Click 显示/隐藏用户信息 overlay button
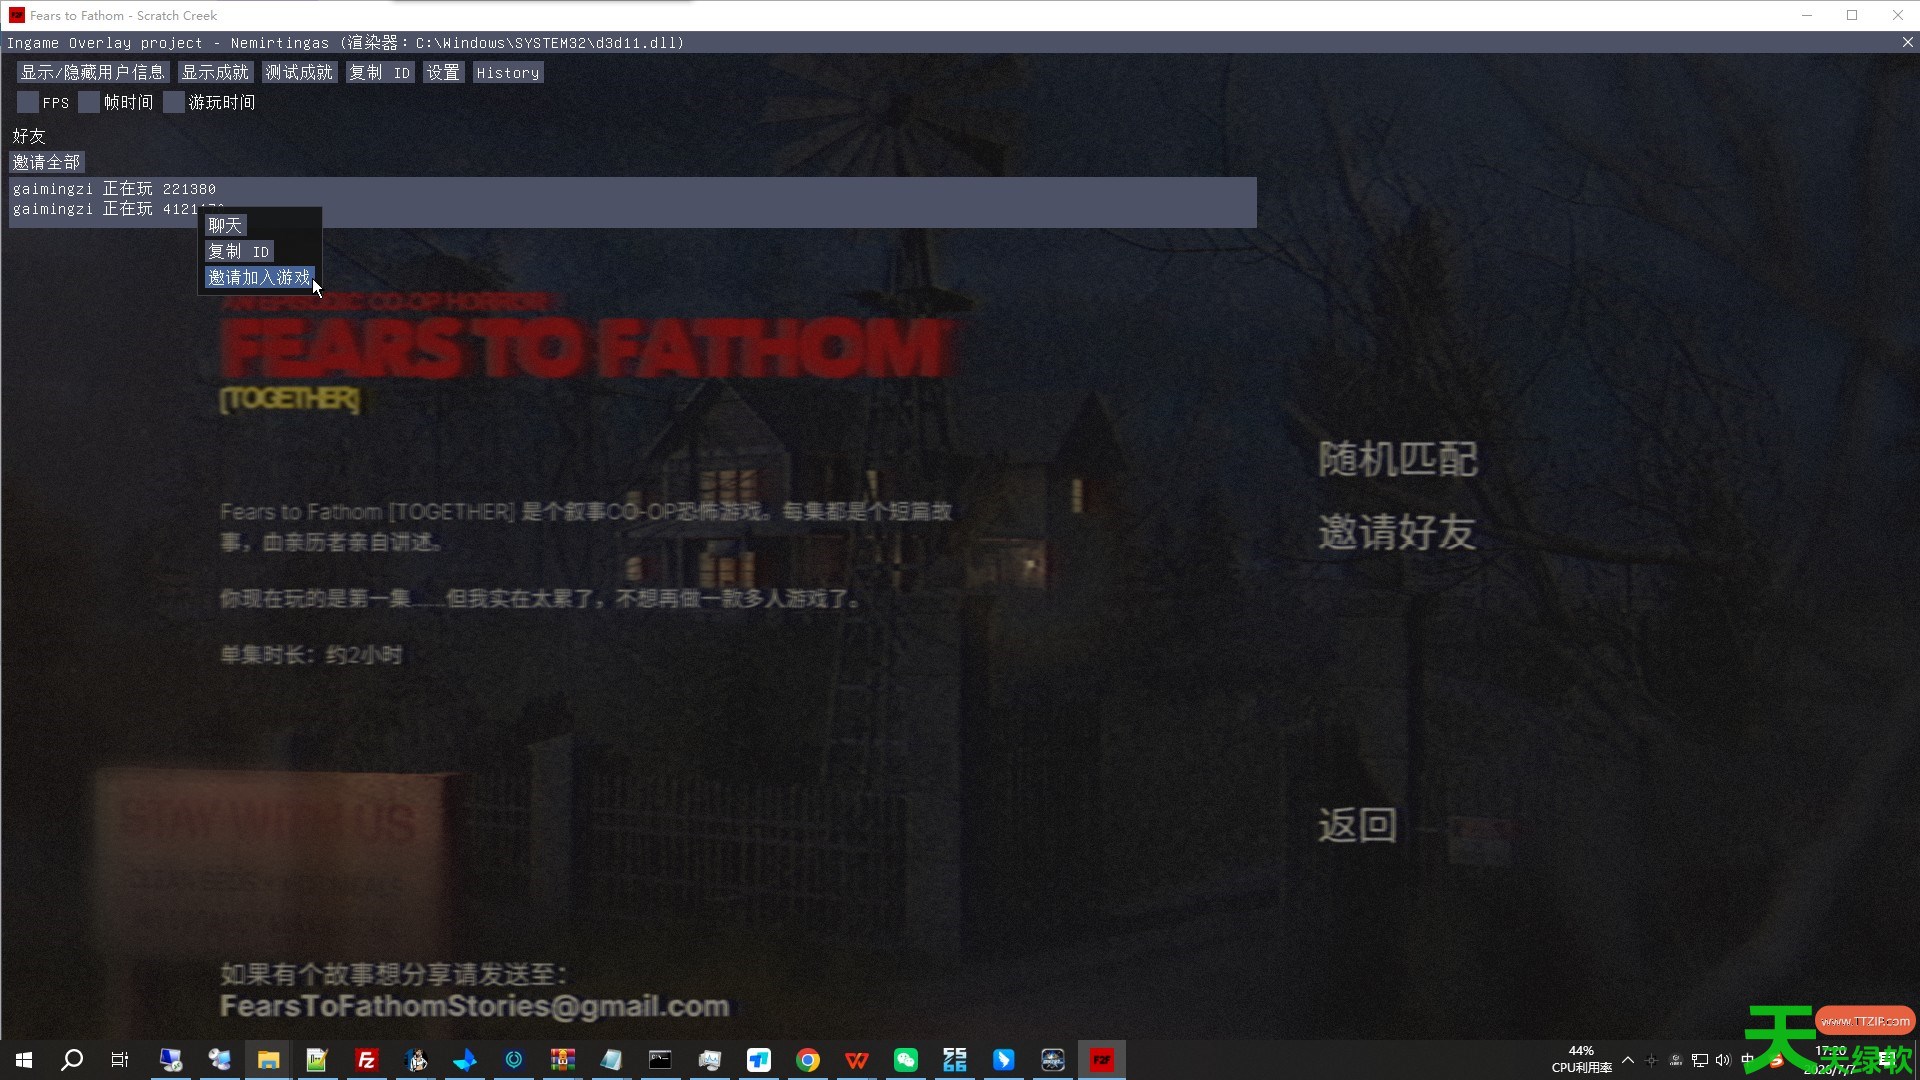 coord(92,73)
